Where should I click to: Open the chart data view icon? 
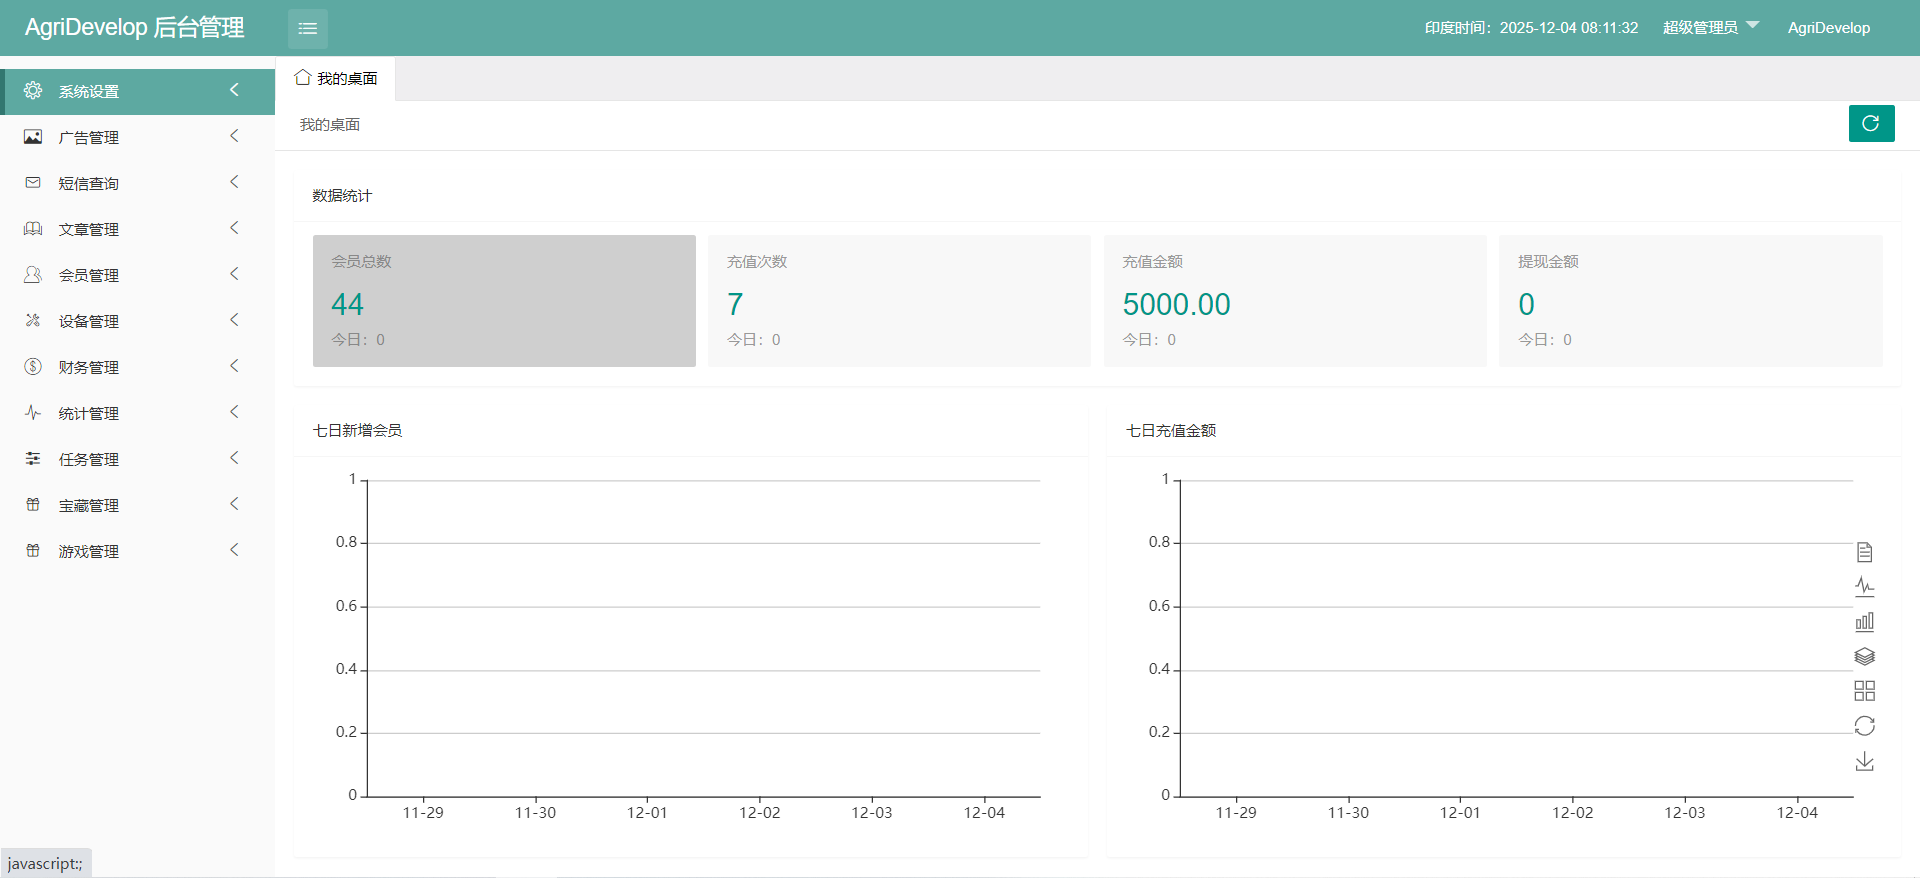tap(1864, 552)
